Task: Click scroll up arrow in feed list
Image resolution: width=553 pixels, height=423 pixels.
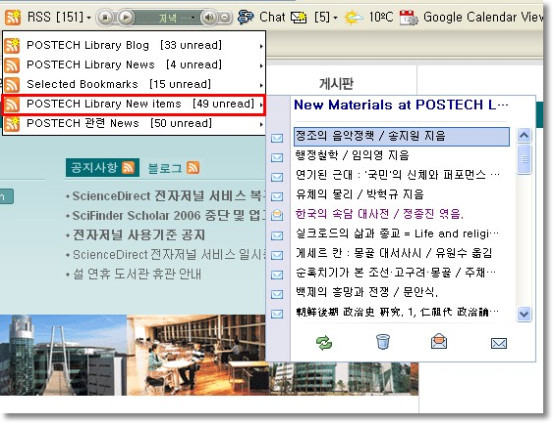Action: coord(524,135)
